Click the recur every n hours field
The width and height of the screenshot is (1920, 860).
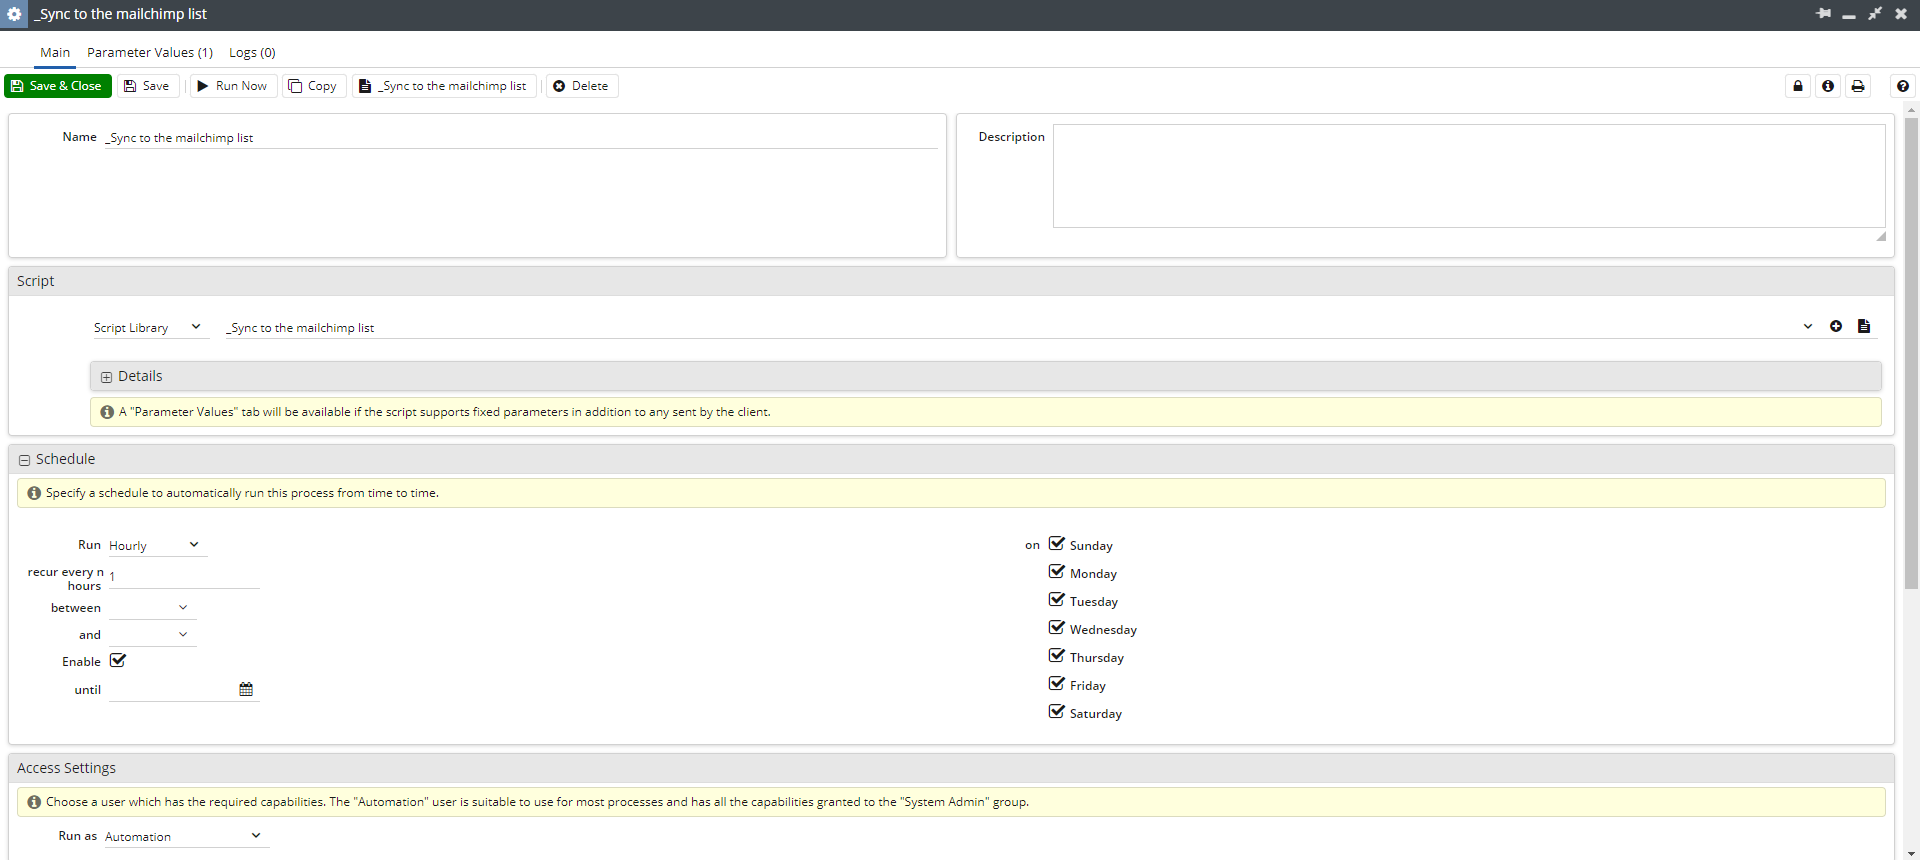click(184, 576)
